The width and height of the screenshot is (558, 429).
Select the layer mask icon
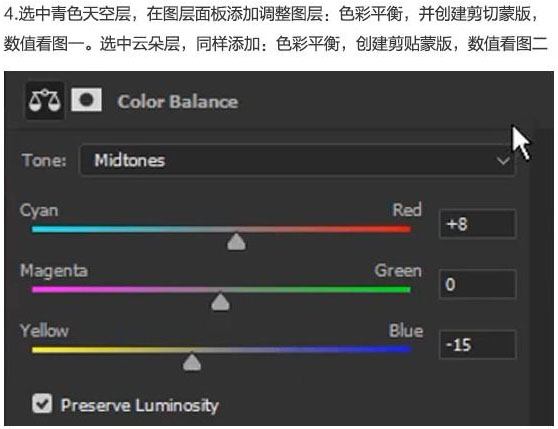click(x=86, y=100)
